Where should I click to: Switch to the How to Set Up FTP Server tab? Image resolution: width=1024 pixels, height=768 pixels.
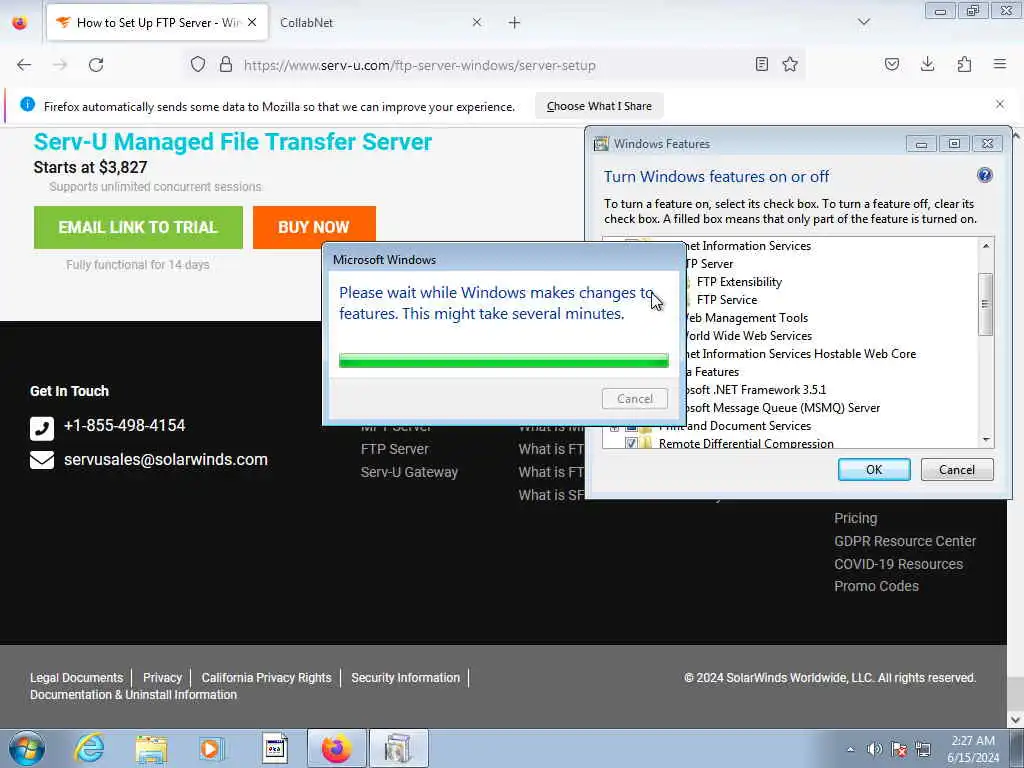coord(157,23)
